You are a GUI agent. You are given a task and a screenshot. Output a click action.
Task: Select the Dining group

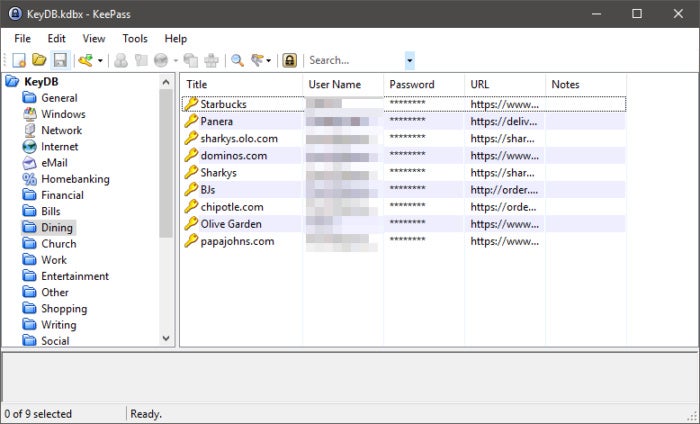tap(57, 228)
